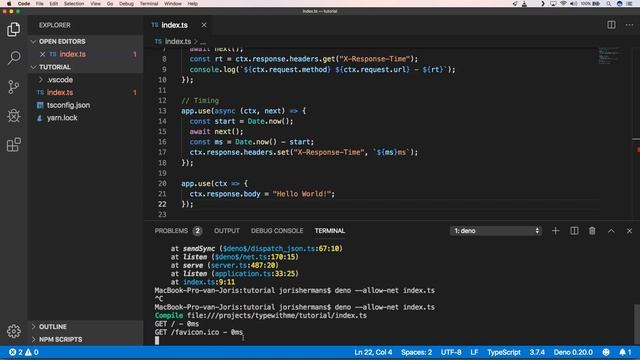Change indentation via 'Spaces: 2'
Image resolution: width=640 pixels, height=360 pixels.
point(416,352)
